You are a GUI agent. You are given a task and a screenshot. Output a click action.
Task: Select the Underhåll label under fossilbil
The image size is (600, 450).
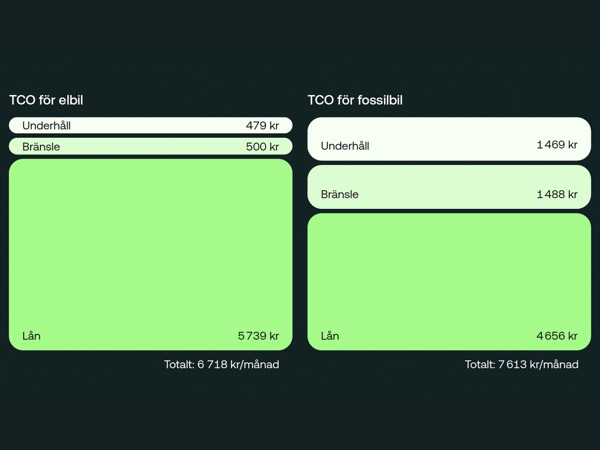pyautogui.click(x=345, y=146)
